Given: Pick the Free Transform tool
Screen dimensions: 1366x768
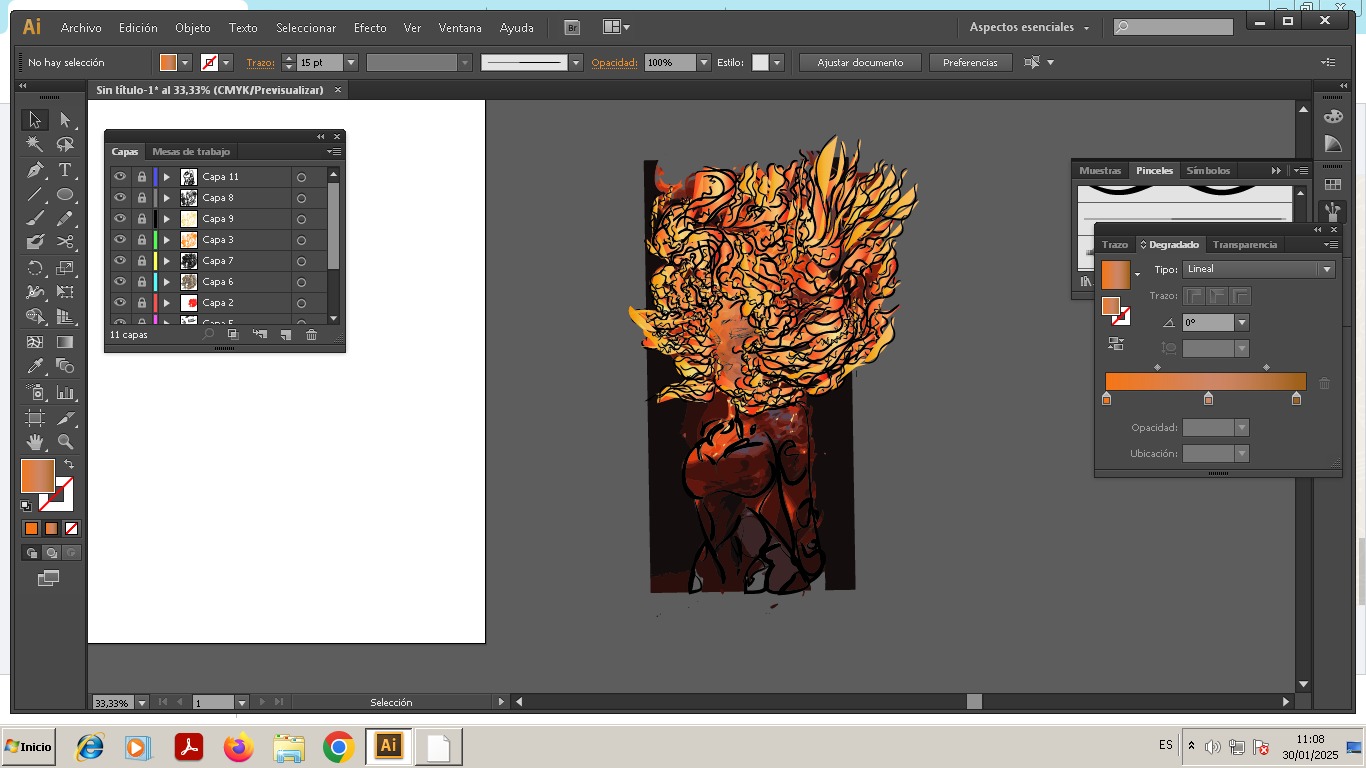Looking at the screenshot, I should [65, 293].
